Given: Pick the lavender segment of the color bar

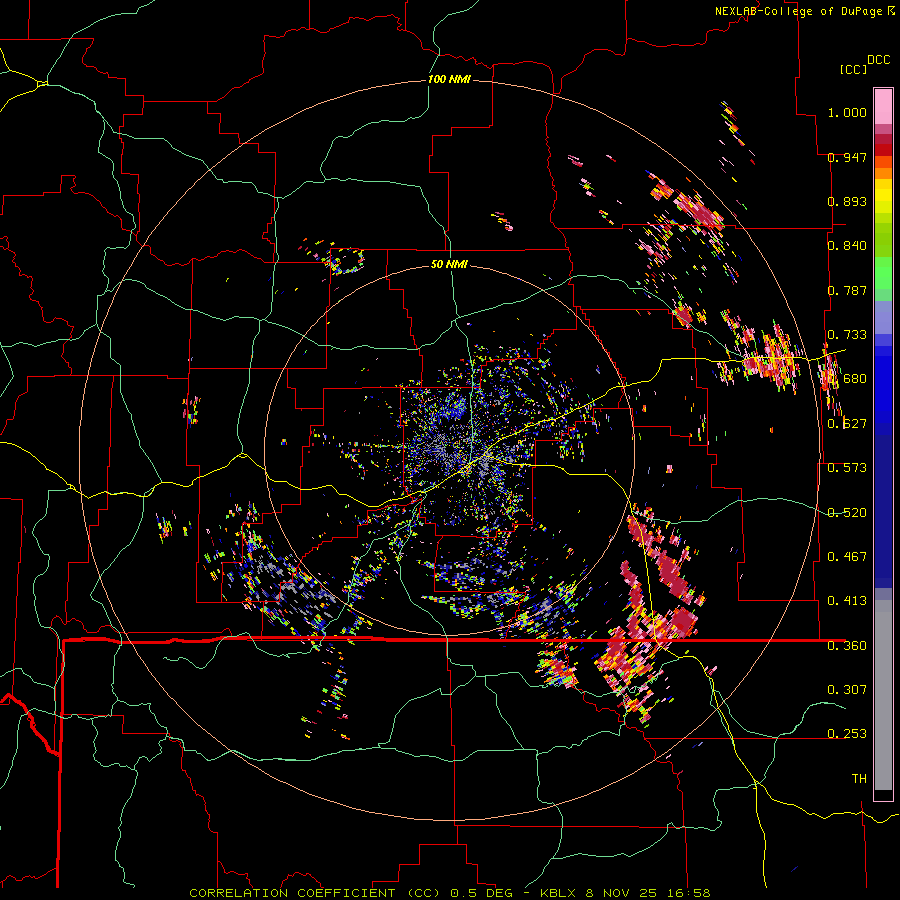Looking at the screenshot, I should tap(883, 317).
